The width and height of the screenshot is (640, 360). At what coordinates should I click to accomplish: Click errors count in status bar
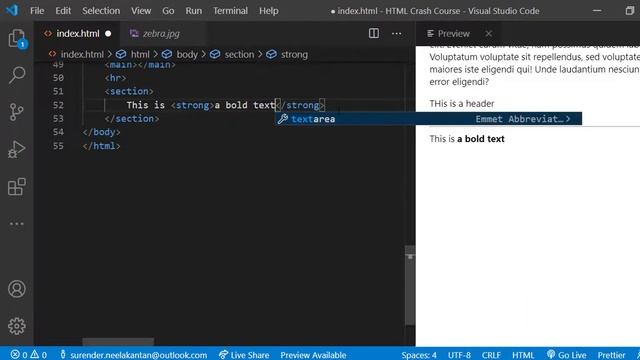point(19,355)
